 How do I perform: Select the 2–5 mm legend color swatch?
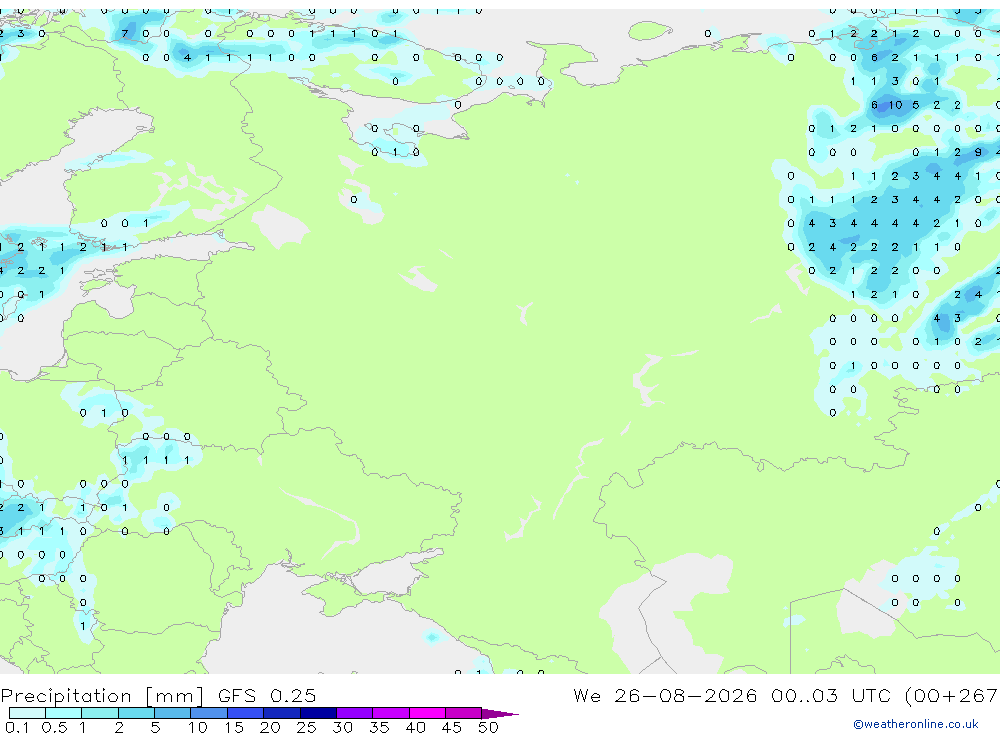pos(136,713)
